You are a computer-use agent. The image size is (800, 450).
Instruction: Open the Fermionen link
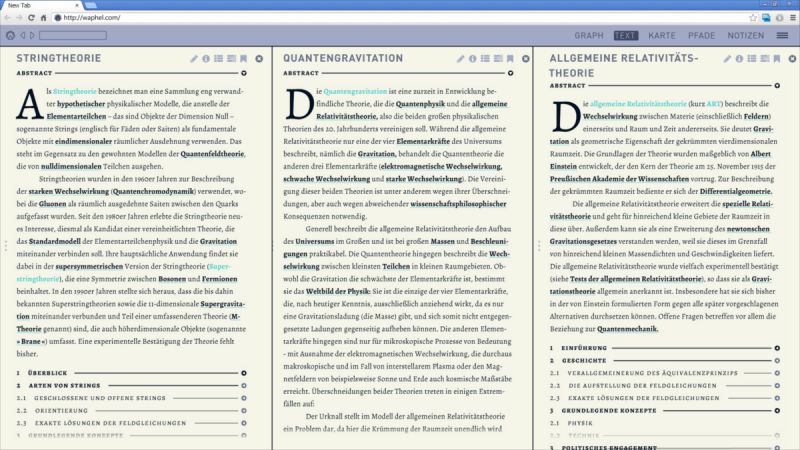pyautogui.click(x=219, y=279)
